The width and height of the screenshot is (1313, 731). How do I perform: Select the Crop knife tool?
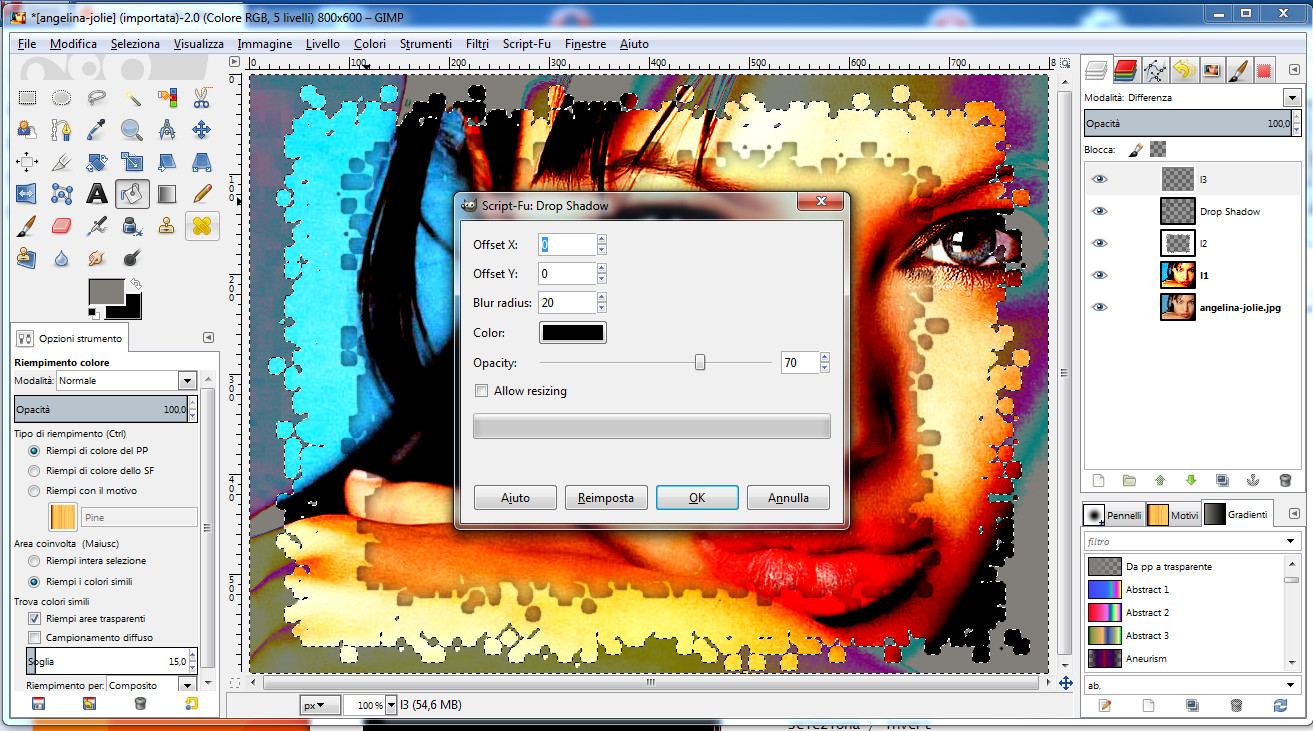62,161
